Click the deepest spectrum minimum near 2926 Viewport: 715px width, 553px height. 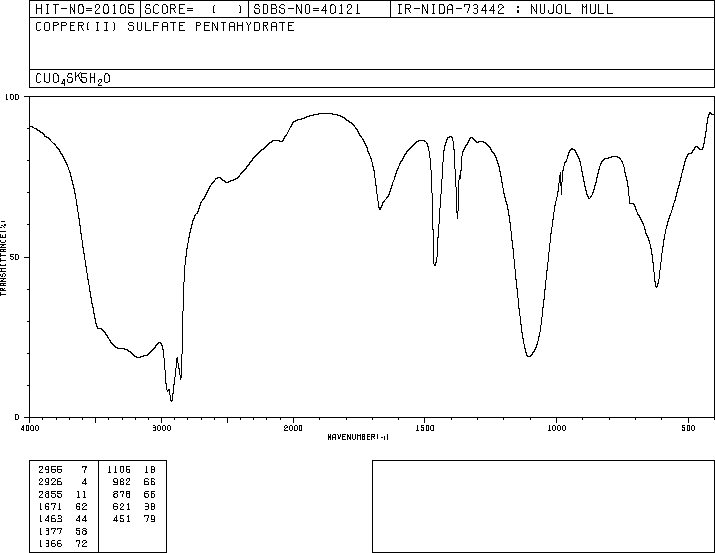click(171, 400)
